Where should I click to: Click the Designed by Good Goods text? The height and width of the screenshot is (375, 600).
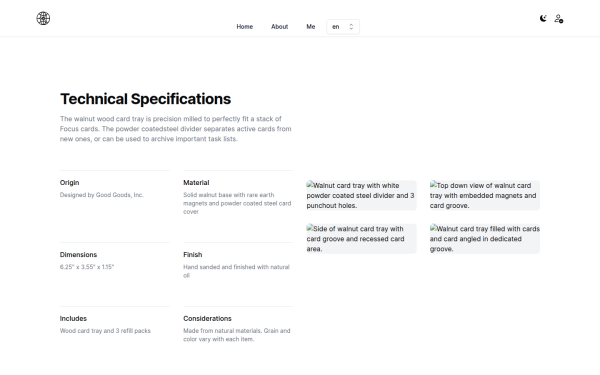pos(101,195)
